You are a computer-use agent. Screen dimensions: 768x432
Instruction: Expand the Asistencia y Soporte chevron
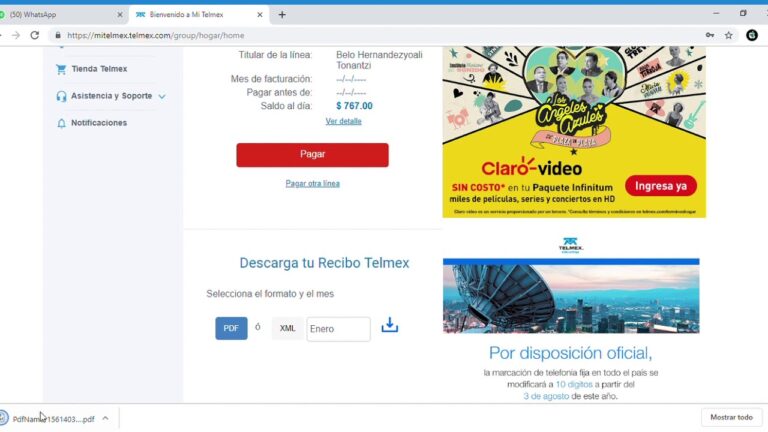(x=162, y=96)
